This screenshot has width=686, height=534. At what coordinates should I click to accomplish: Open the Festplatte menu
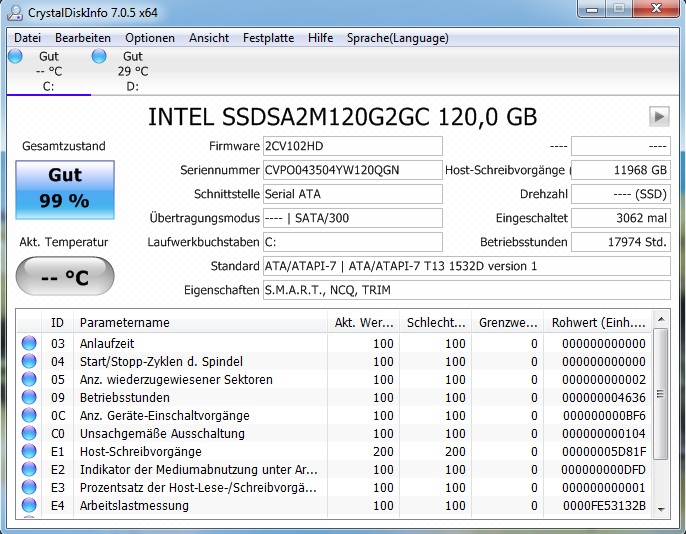269,38
